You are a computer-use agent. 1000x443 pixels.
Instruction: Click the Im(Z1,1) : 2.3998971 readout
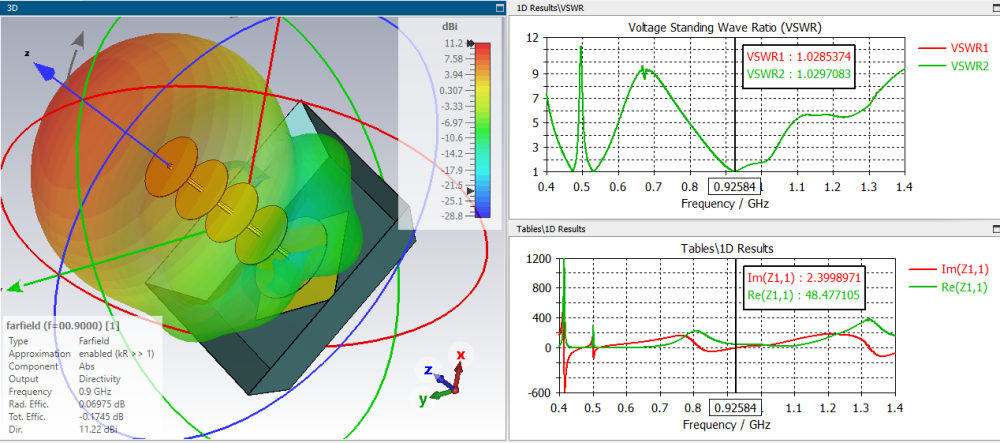pos(804,276)
